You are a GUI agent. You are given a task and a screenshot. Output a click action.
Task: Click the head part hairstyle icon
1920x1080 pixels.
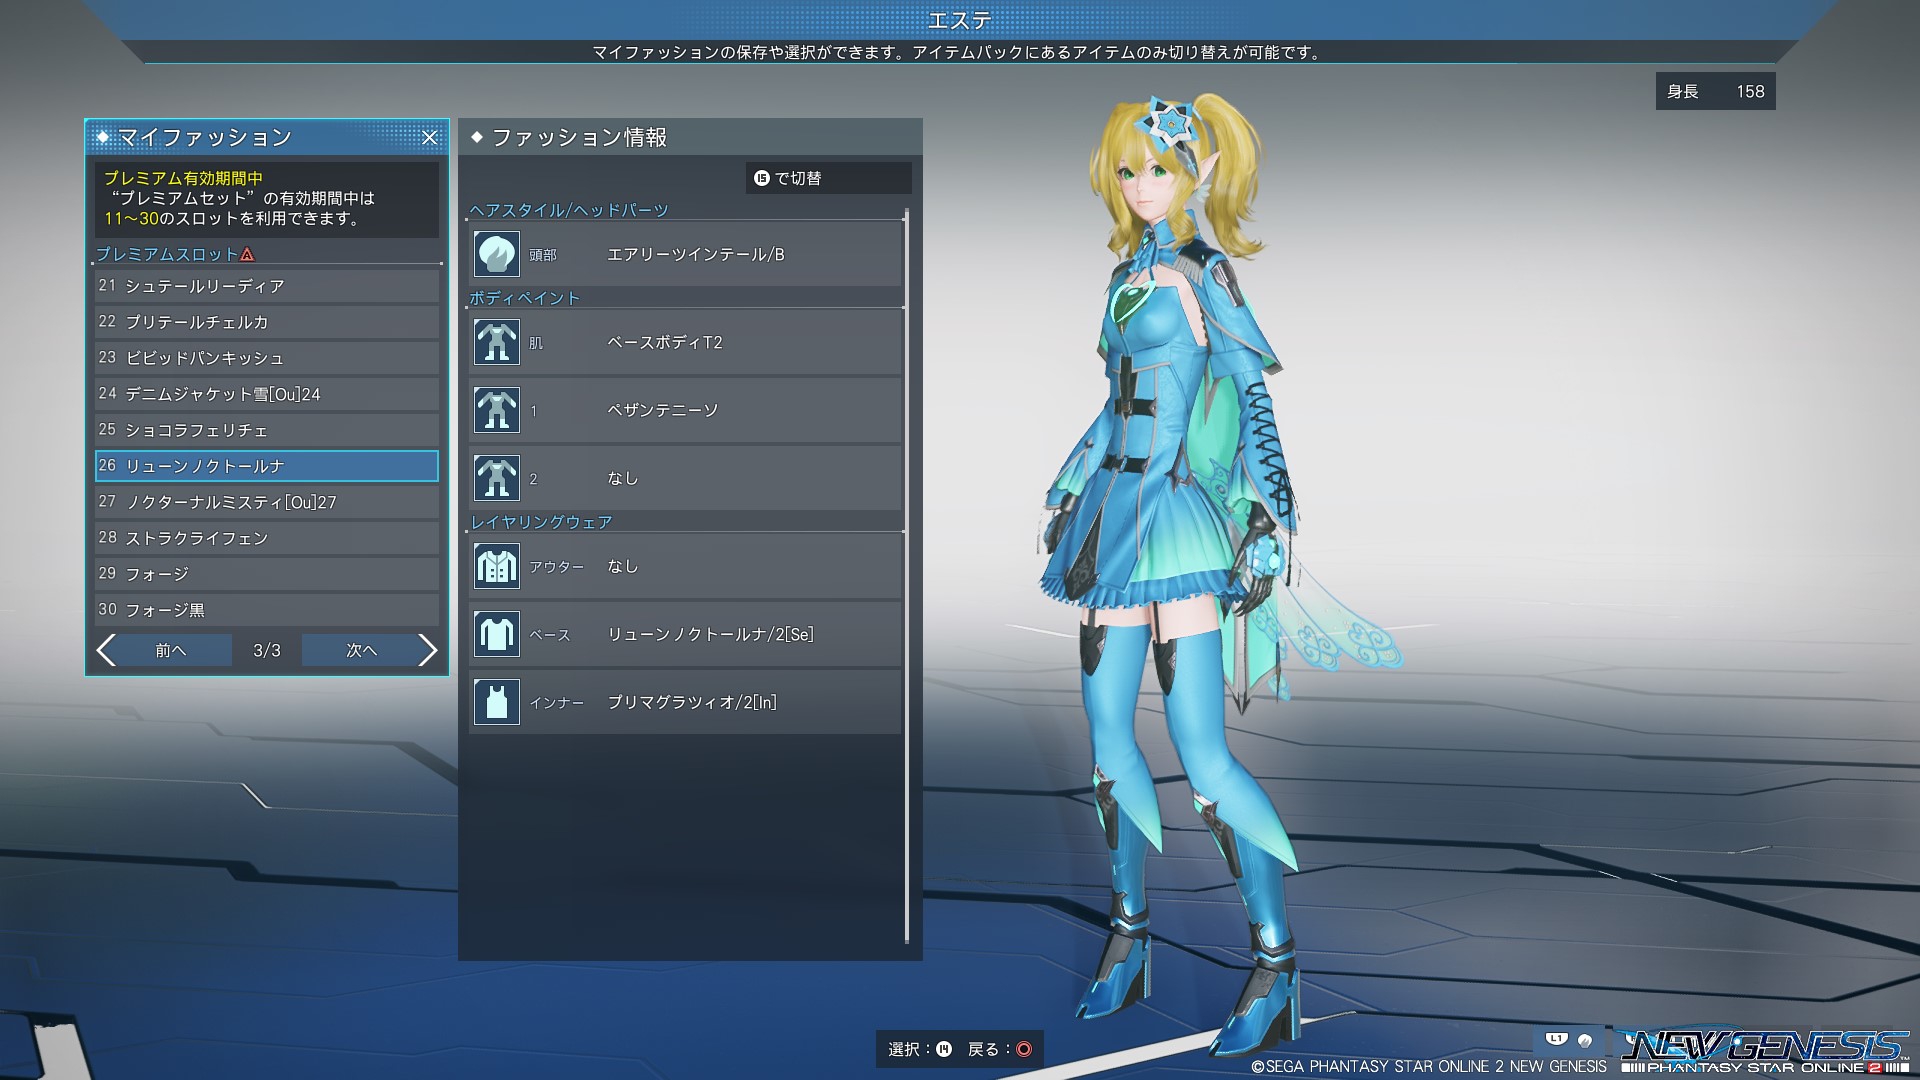tap(496, 254)
